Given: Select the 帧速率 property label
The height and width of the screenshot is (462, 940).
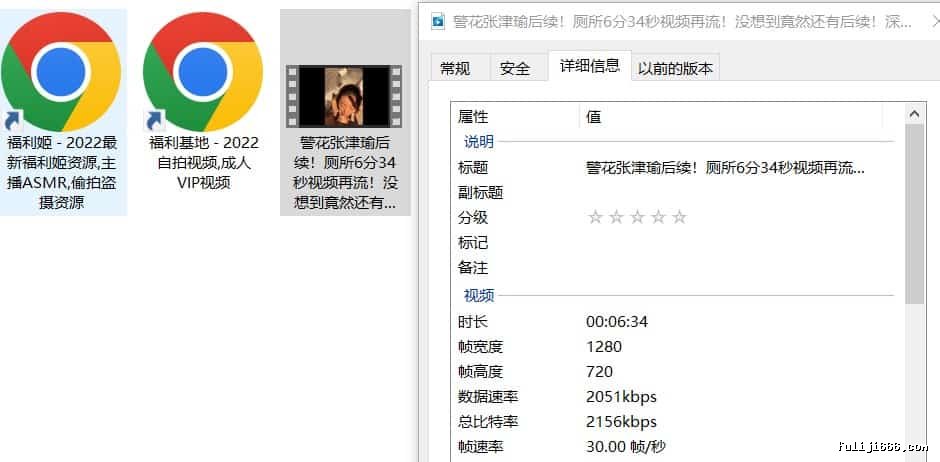Looking at the screenshot, I should tap(480, 446).
